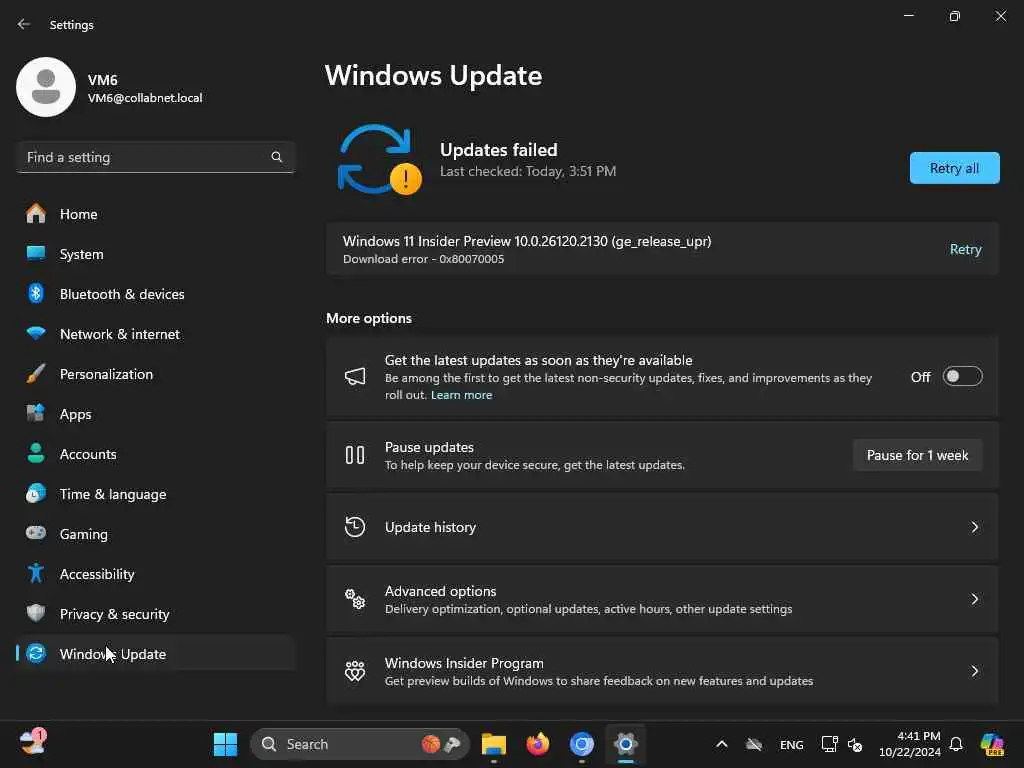Click the Network wifi icon

click(36, 333)
